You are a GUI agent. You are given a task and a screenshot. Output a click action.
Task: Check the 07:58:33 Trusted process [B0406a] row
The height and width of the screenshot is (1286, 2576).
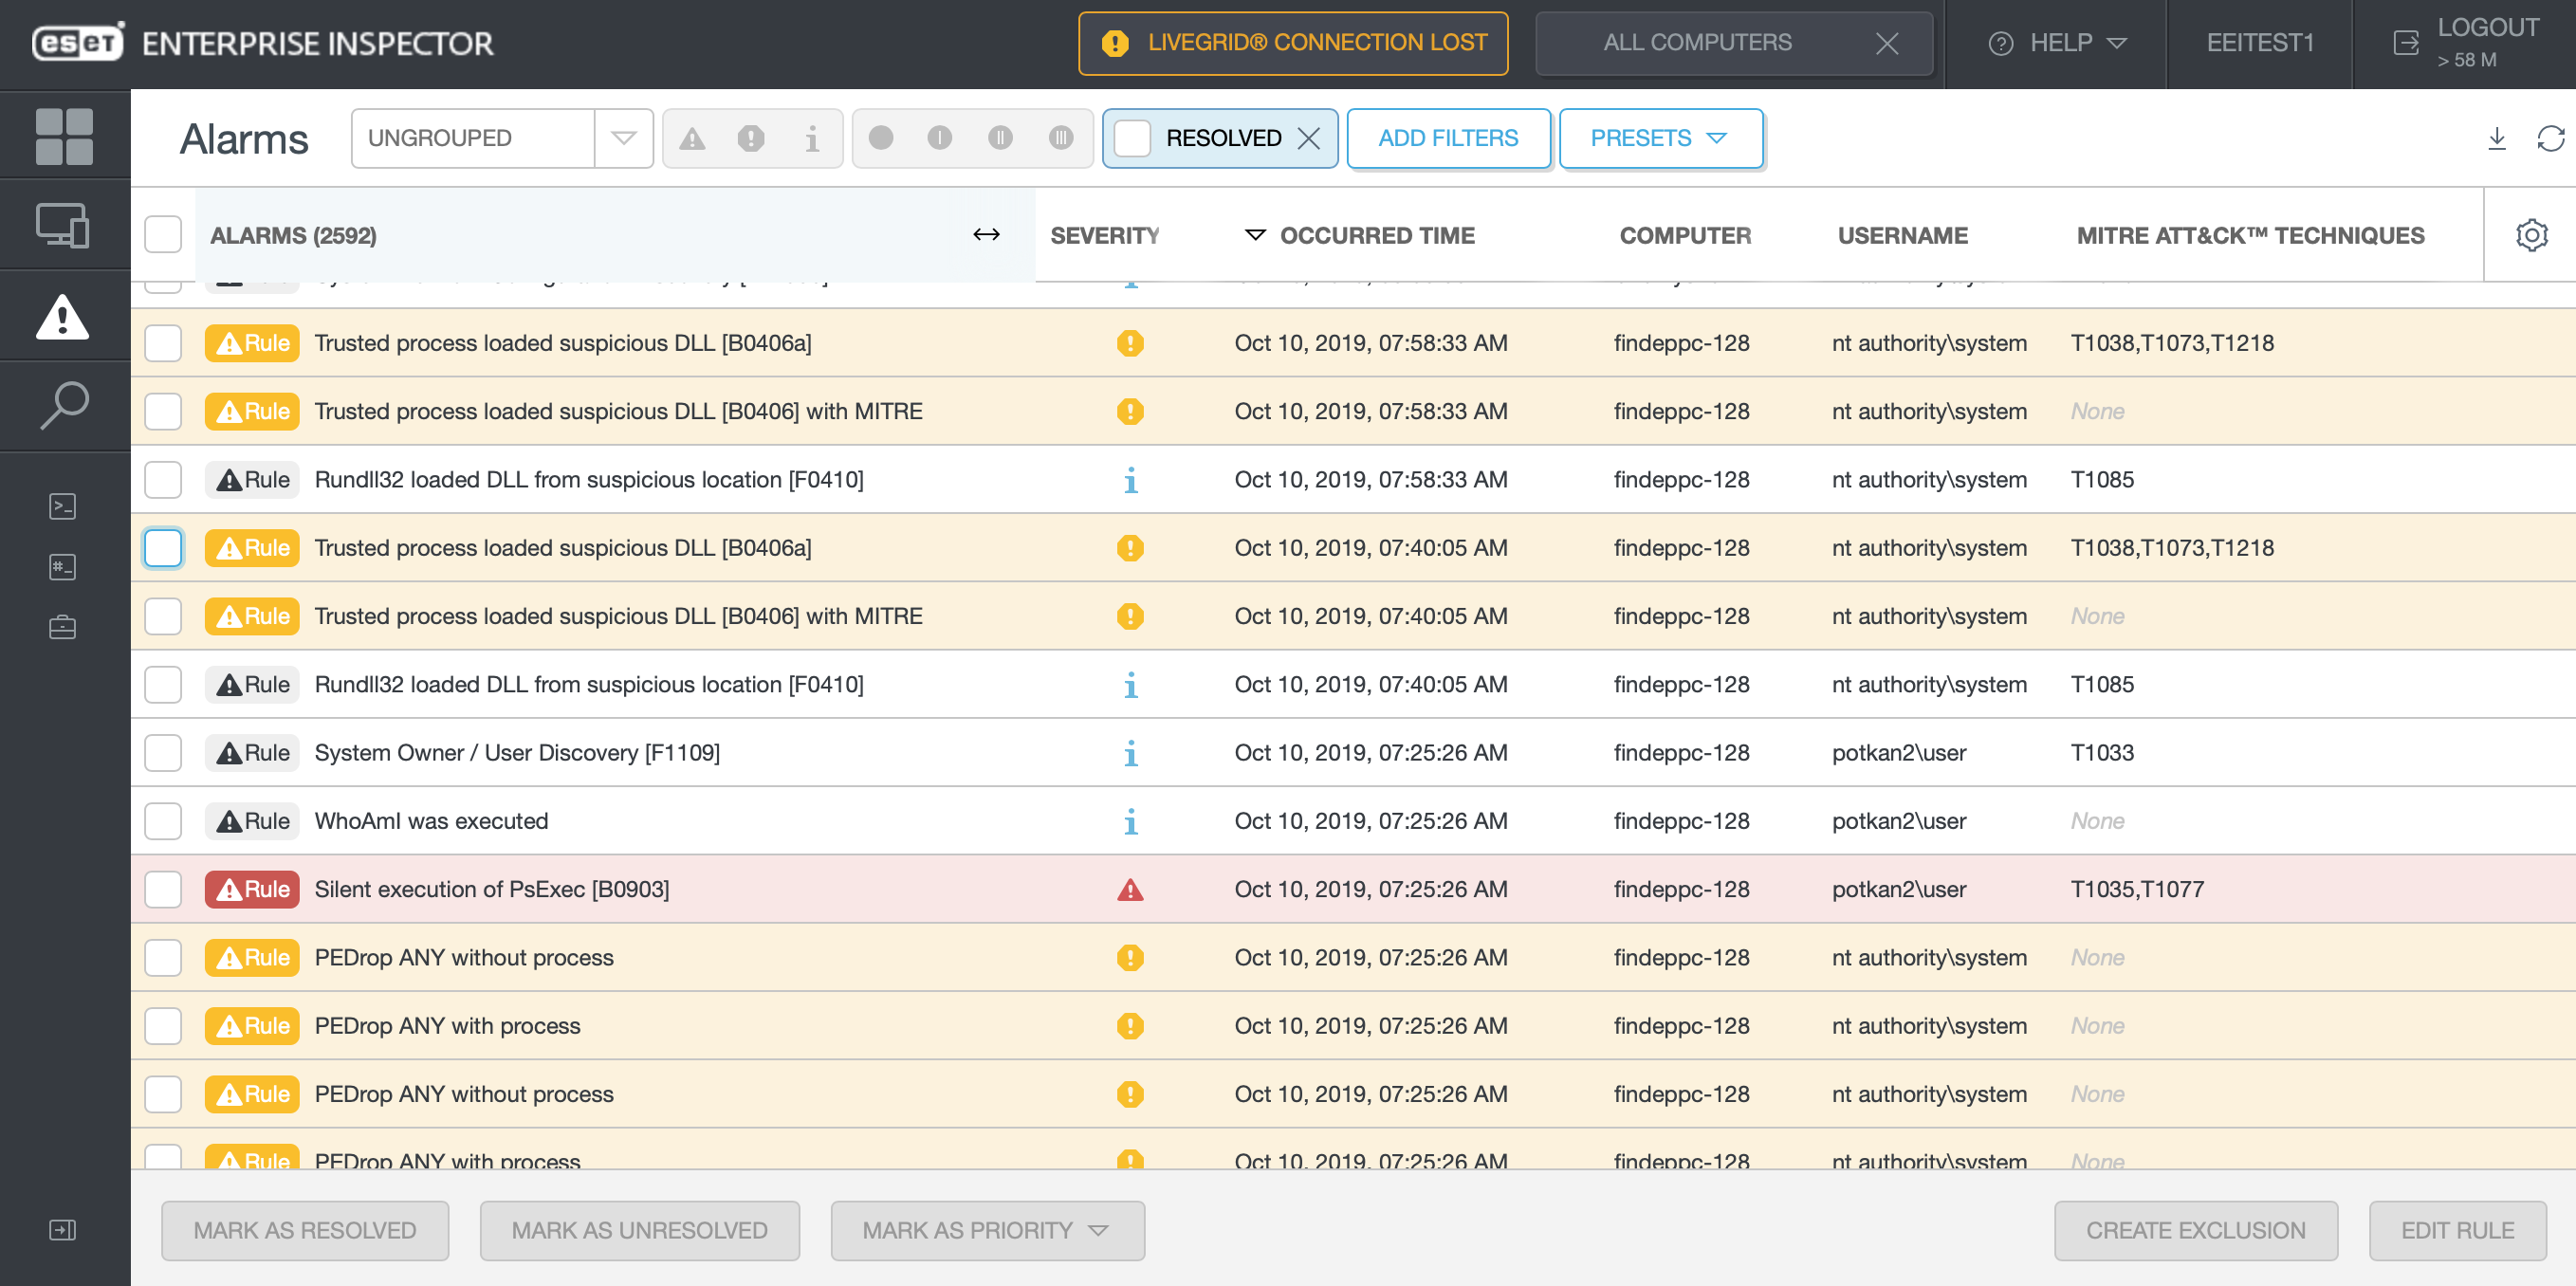[x=163, y=343]
